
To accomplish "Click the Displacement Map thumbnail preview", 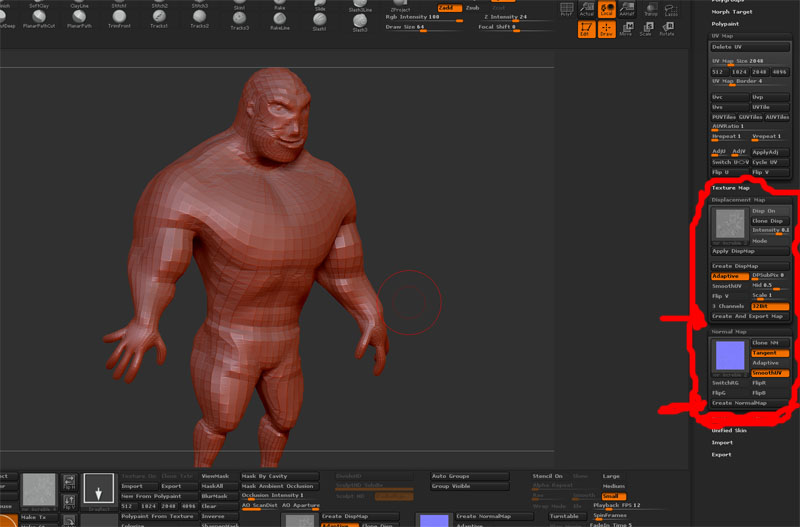I will click(x=729, y=226).
